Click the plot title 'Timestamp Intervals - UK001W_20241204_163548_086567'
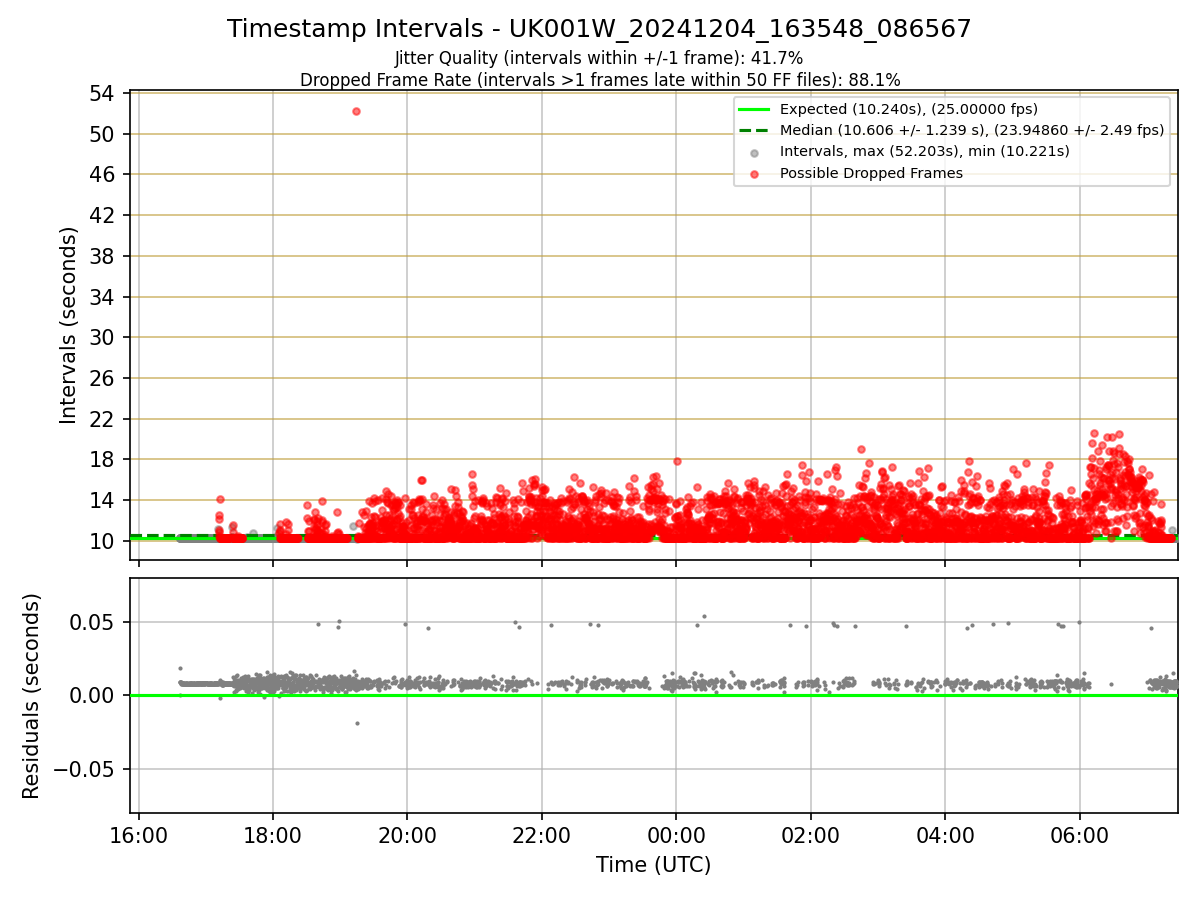 tap(599, 29)
